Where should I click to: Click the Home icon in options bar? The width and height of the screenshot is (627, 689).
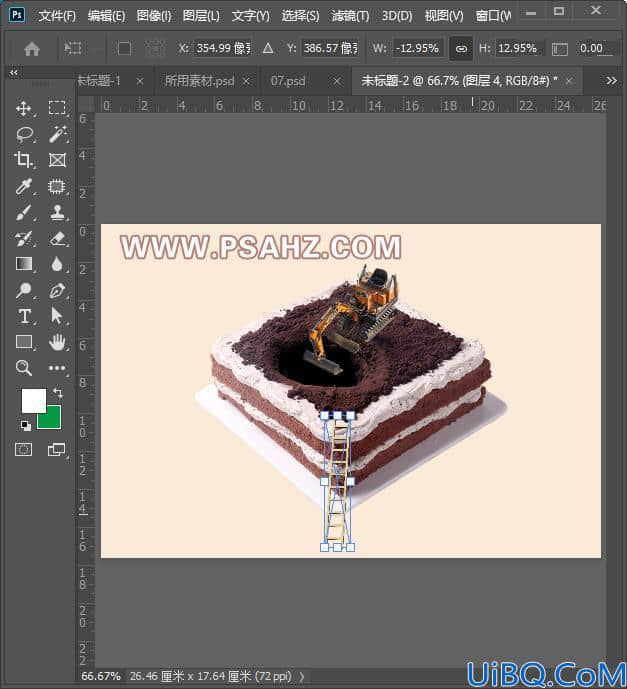click(32, 49)
